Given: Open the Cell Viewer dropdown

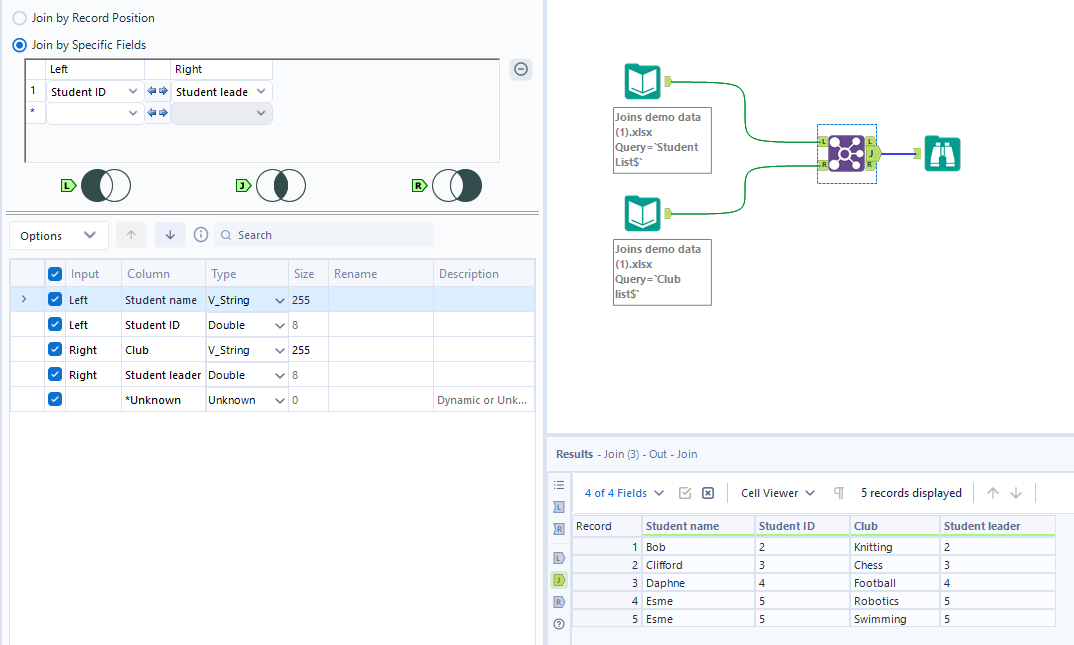Looking at the screenshot, I should click(x=777, y=493).
